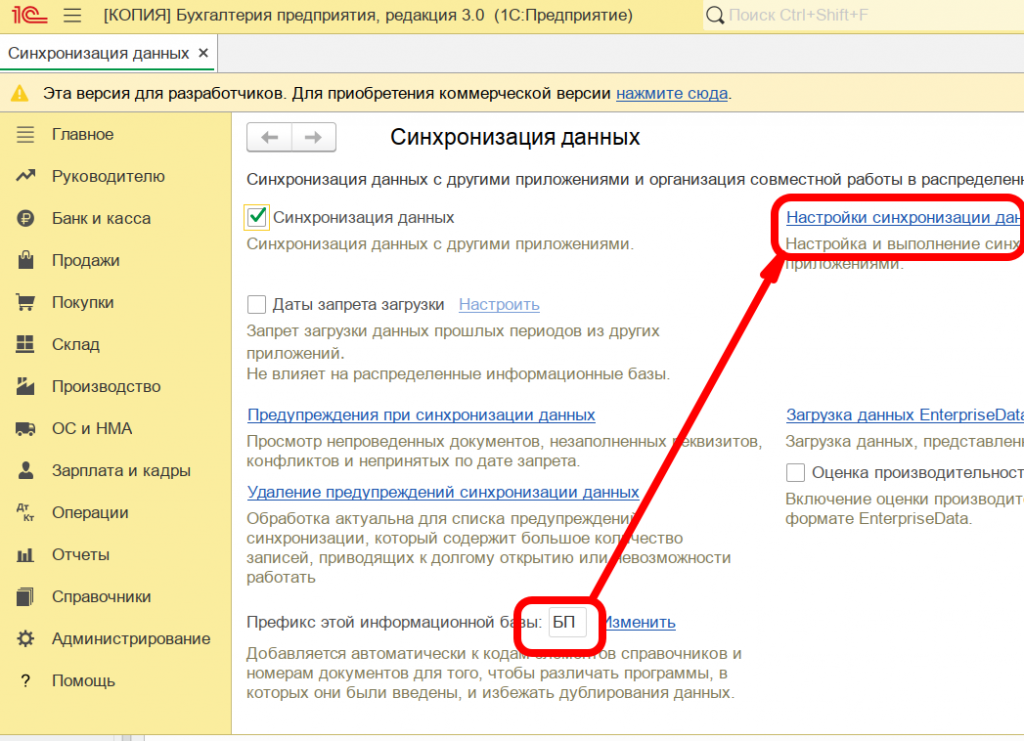Follow the 'нажмите сюда' link
Screen dimensions: 1024x741
(672, 93)
